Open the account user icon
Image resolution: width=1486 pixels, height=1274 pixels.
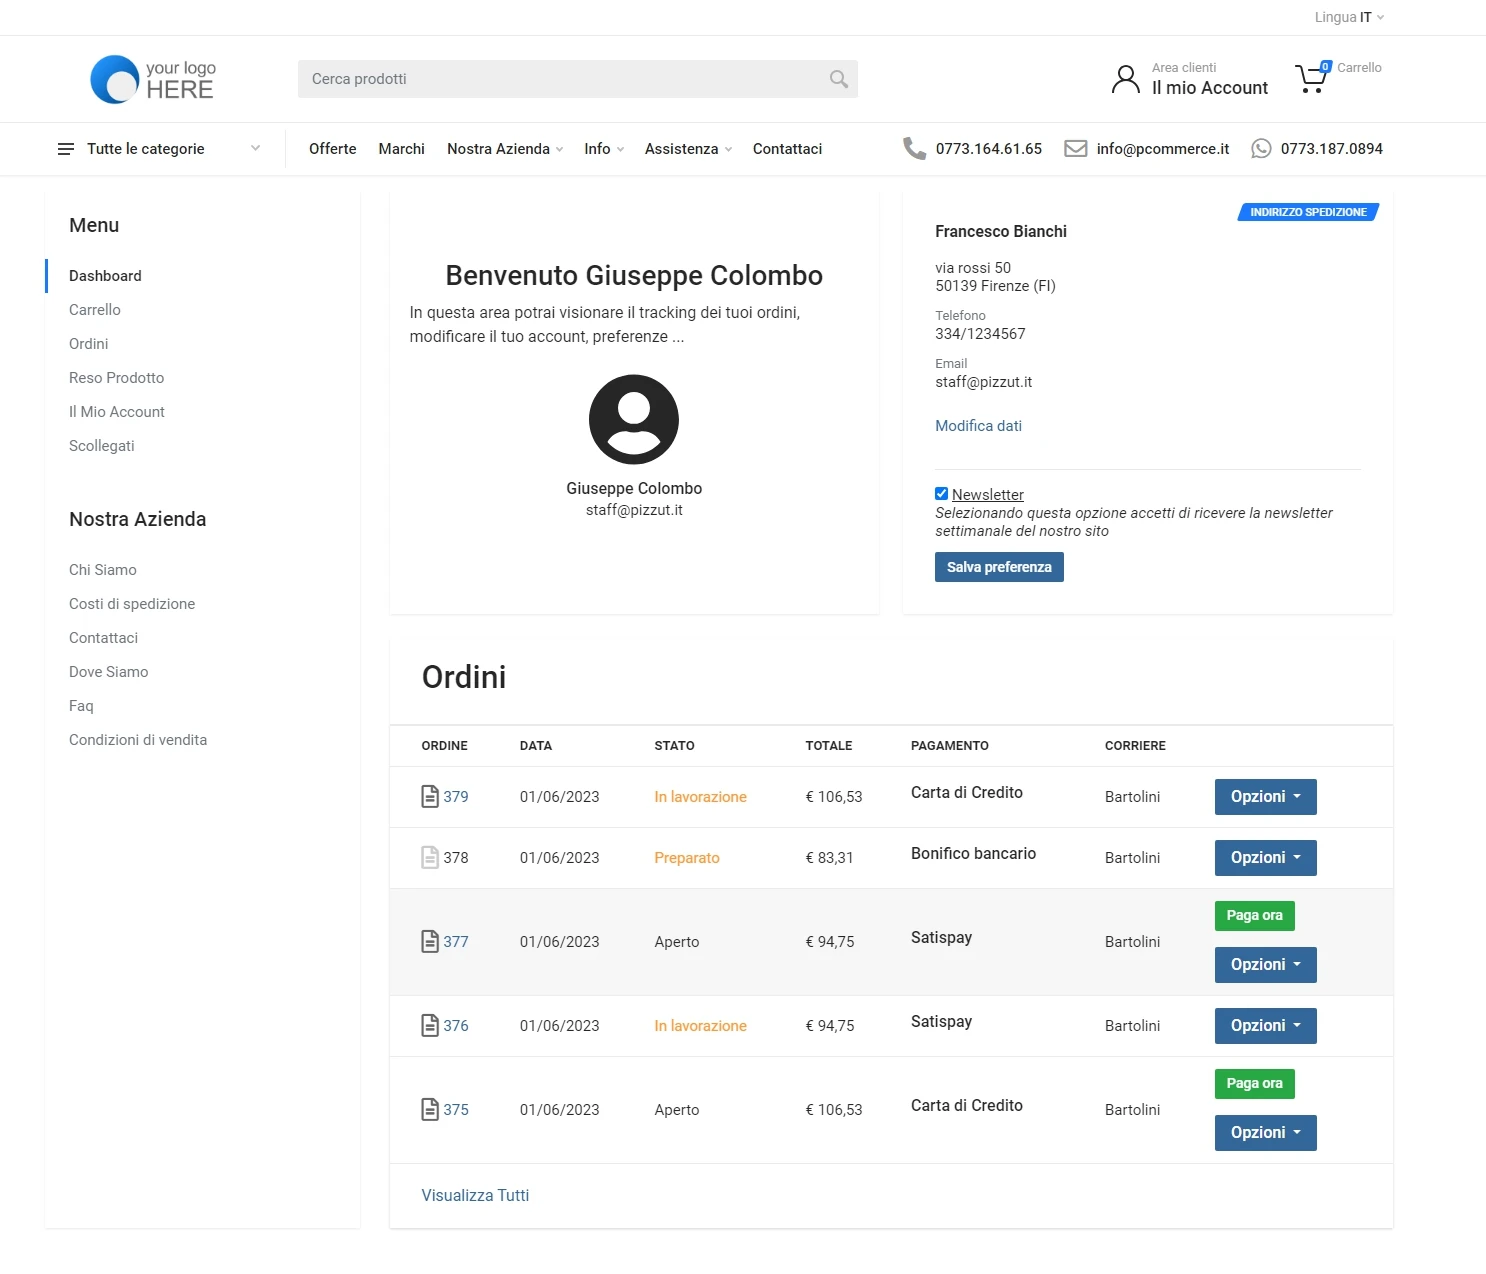[1126, 79]
